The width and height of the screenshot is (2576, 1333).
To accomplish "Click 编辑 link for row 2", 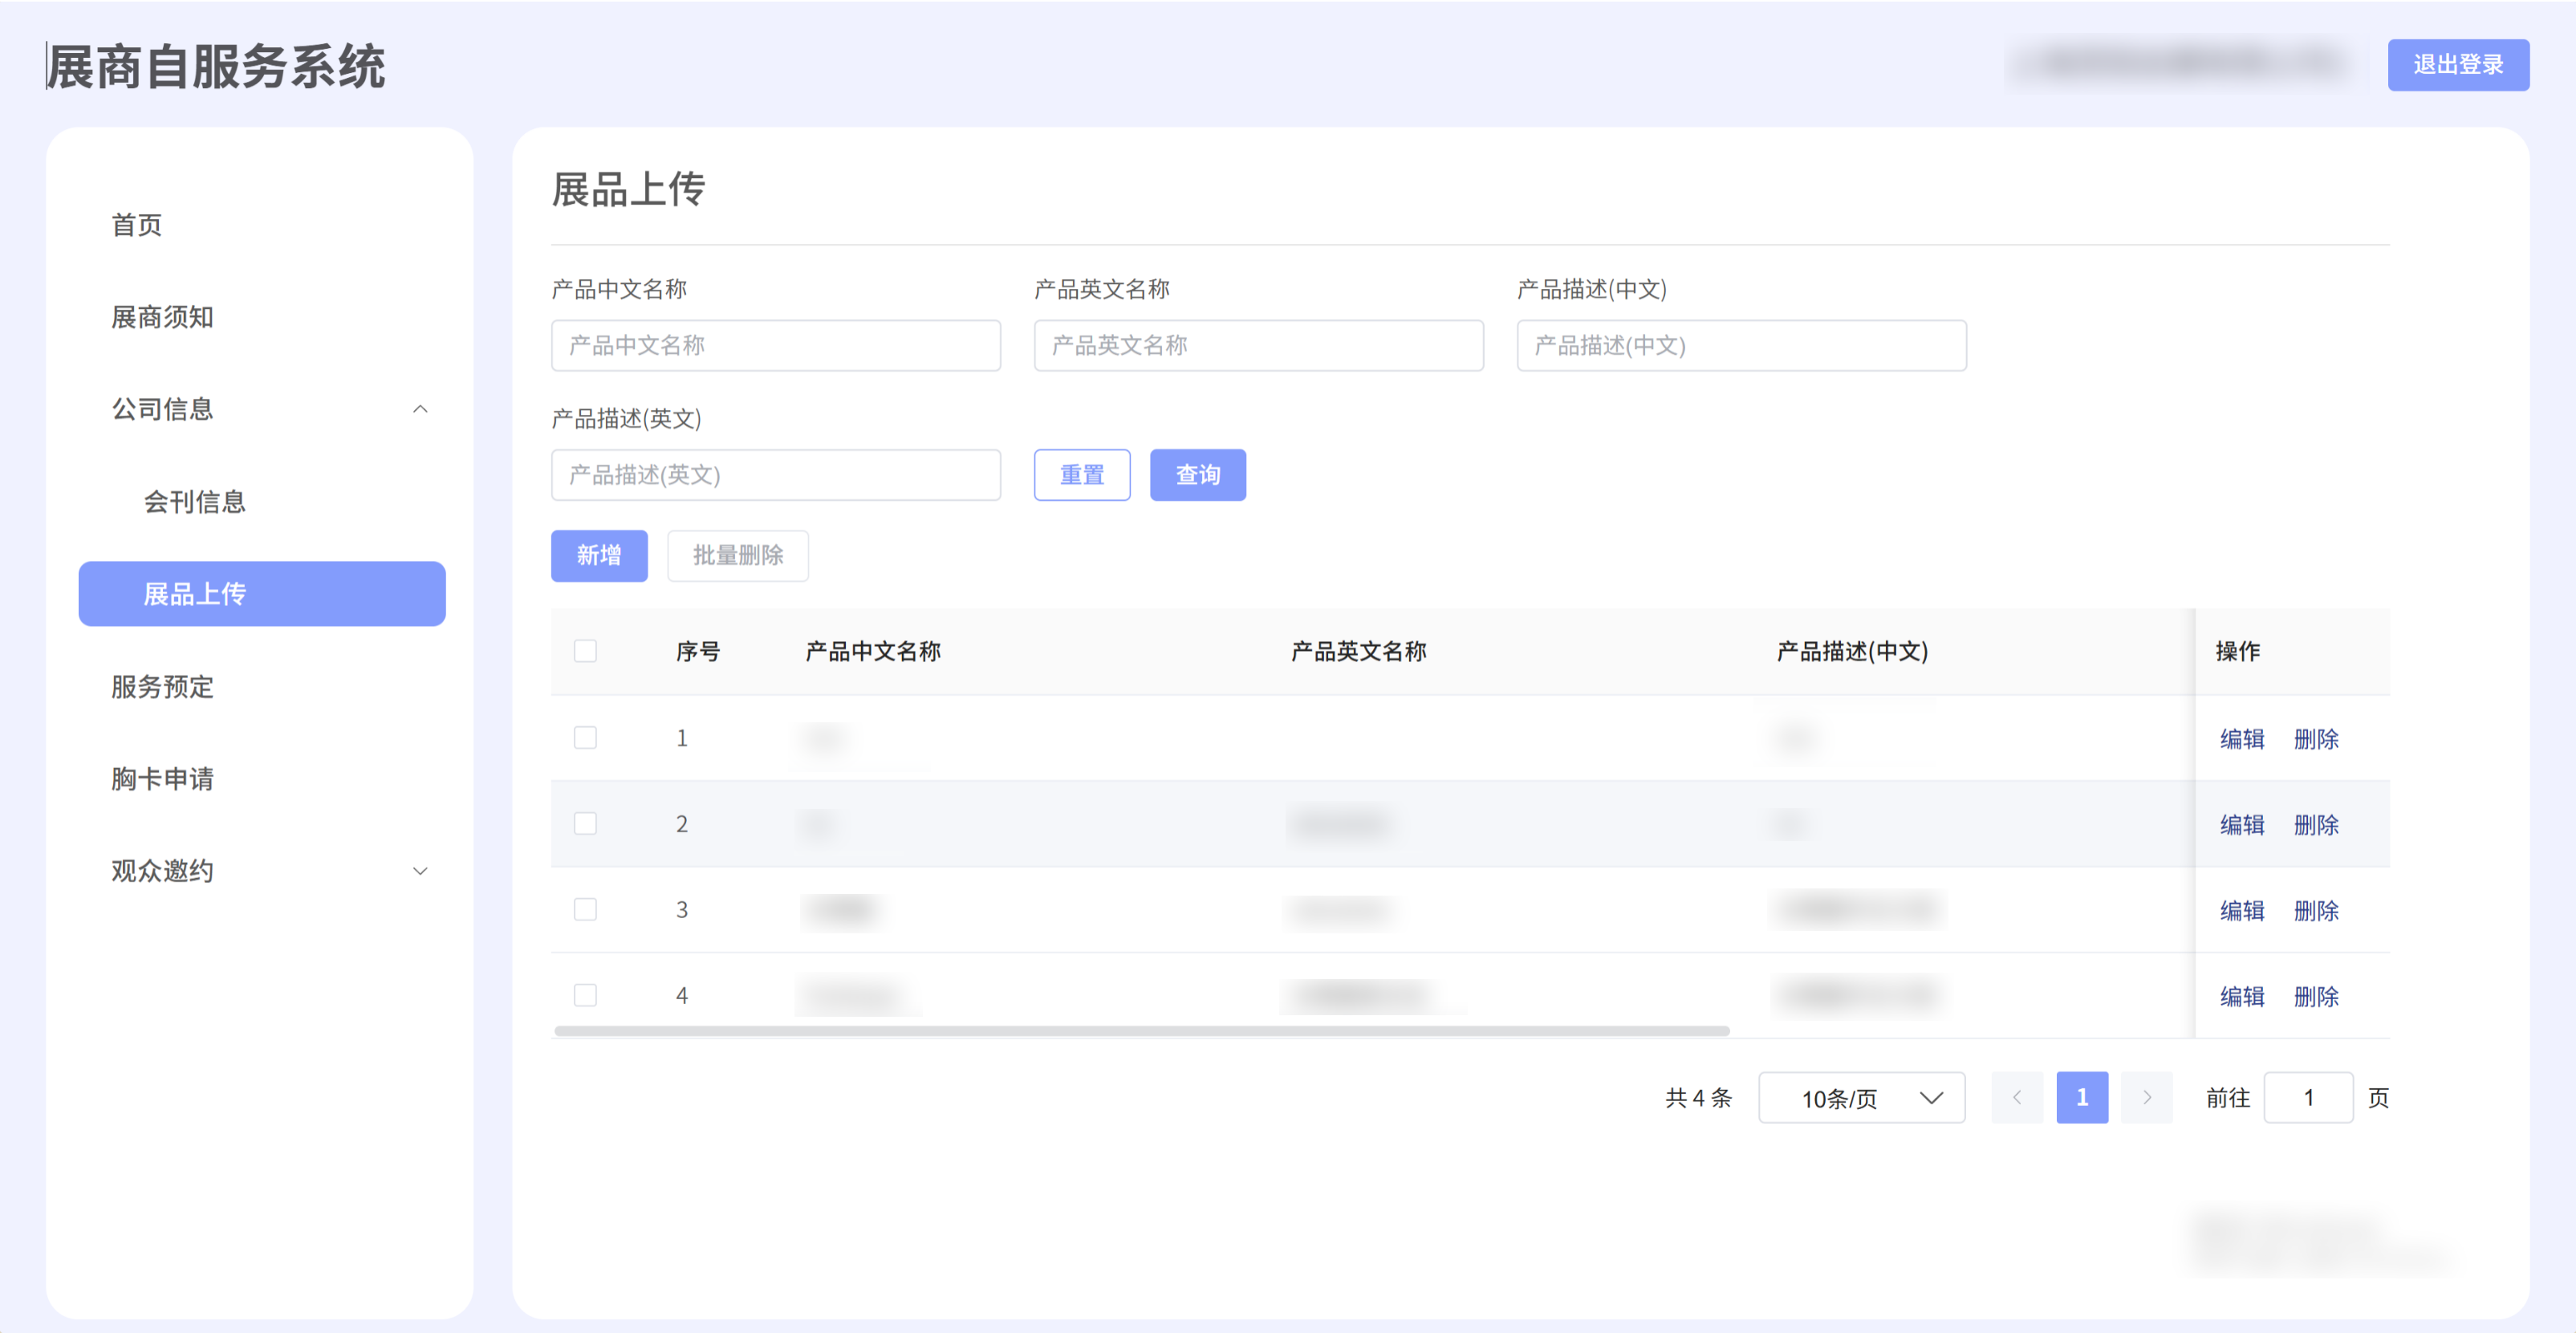I will click(x=2241, y=825).
